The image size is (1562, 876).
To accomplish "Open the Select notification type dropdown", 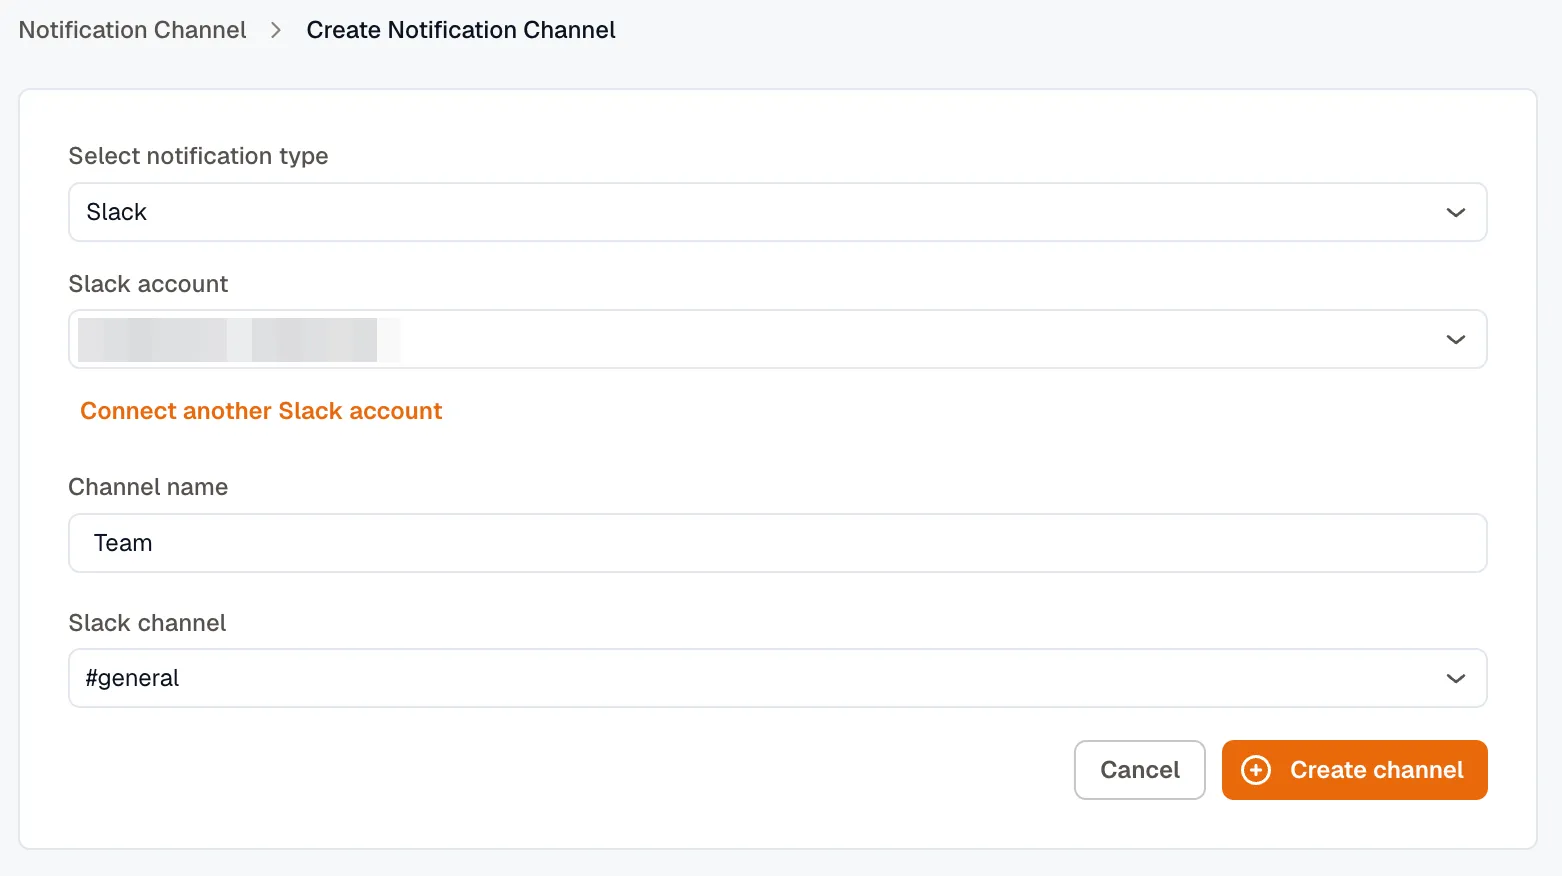I will click(x=778, y=212).
